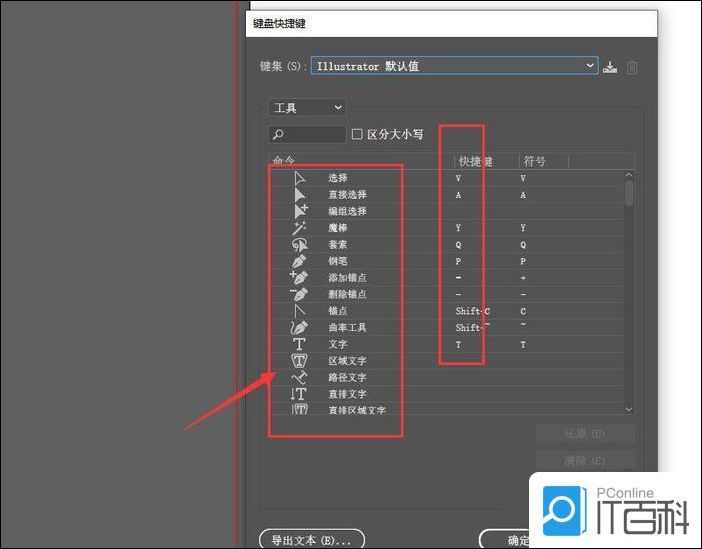
Task: Select the 选择 command row label
Action: [x=338, y=178]
